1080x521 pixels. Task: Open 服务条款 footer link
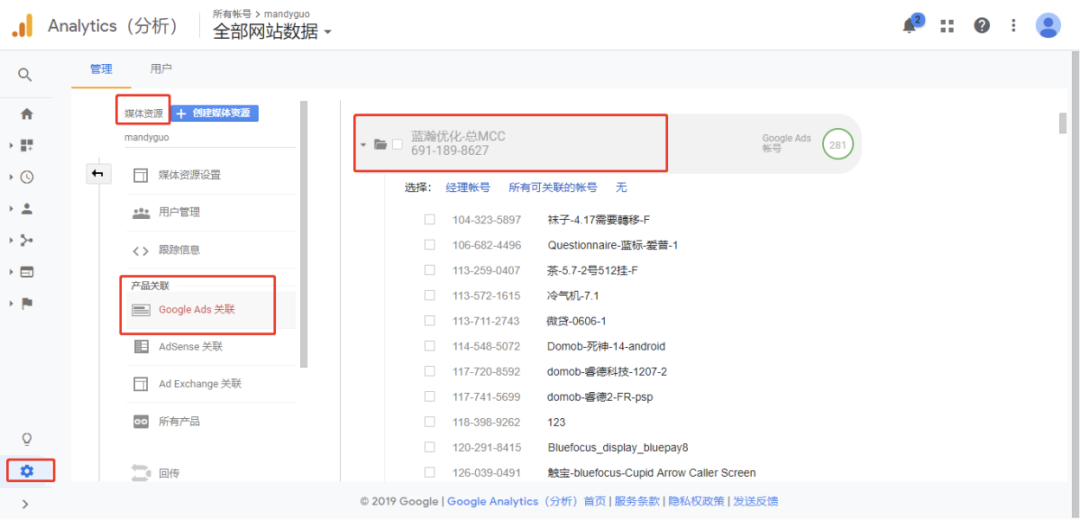tap(636, 502)
